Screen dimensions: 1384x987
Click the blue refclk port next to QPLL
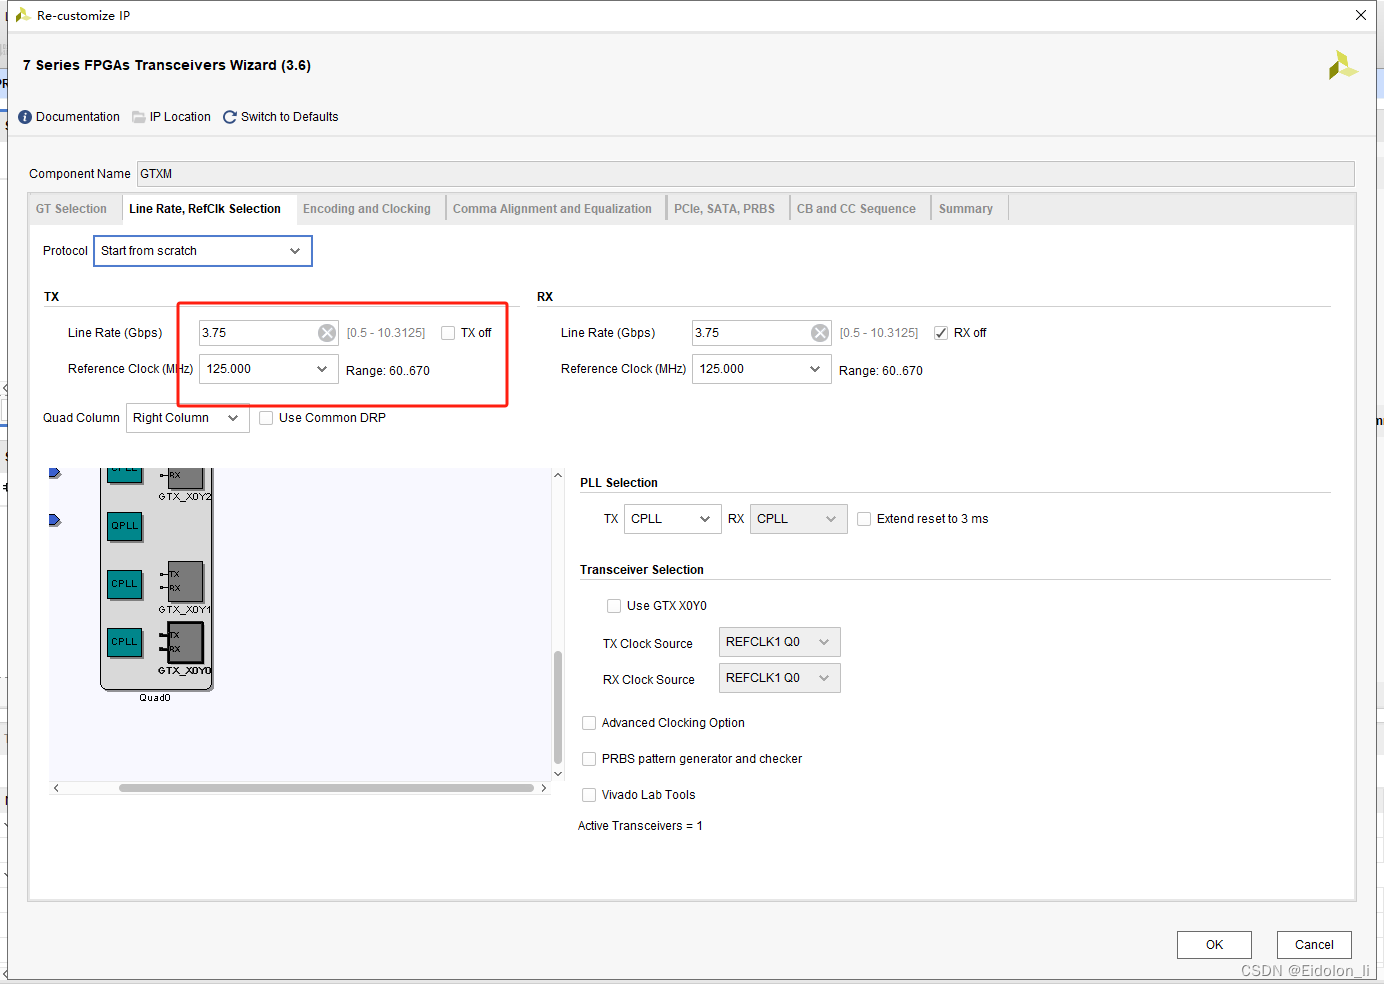(x=55, y=520)
